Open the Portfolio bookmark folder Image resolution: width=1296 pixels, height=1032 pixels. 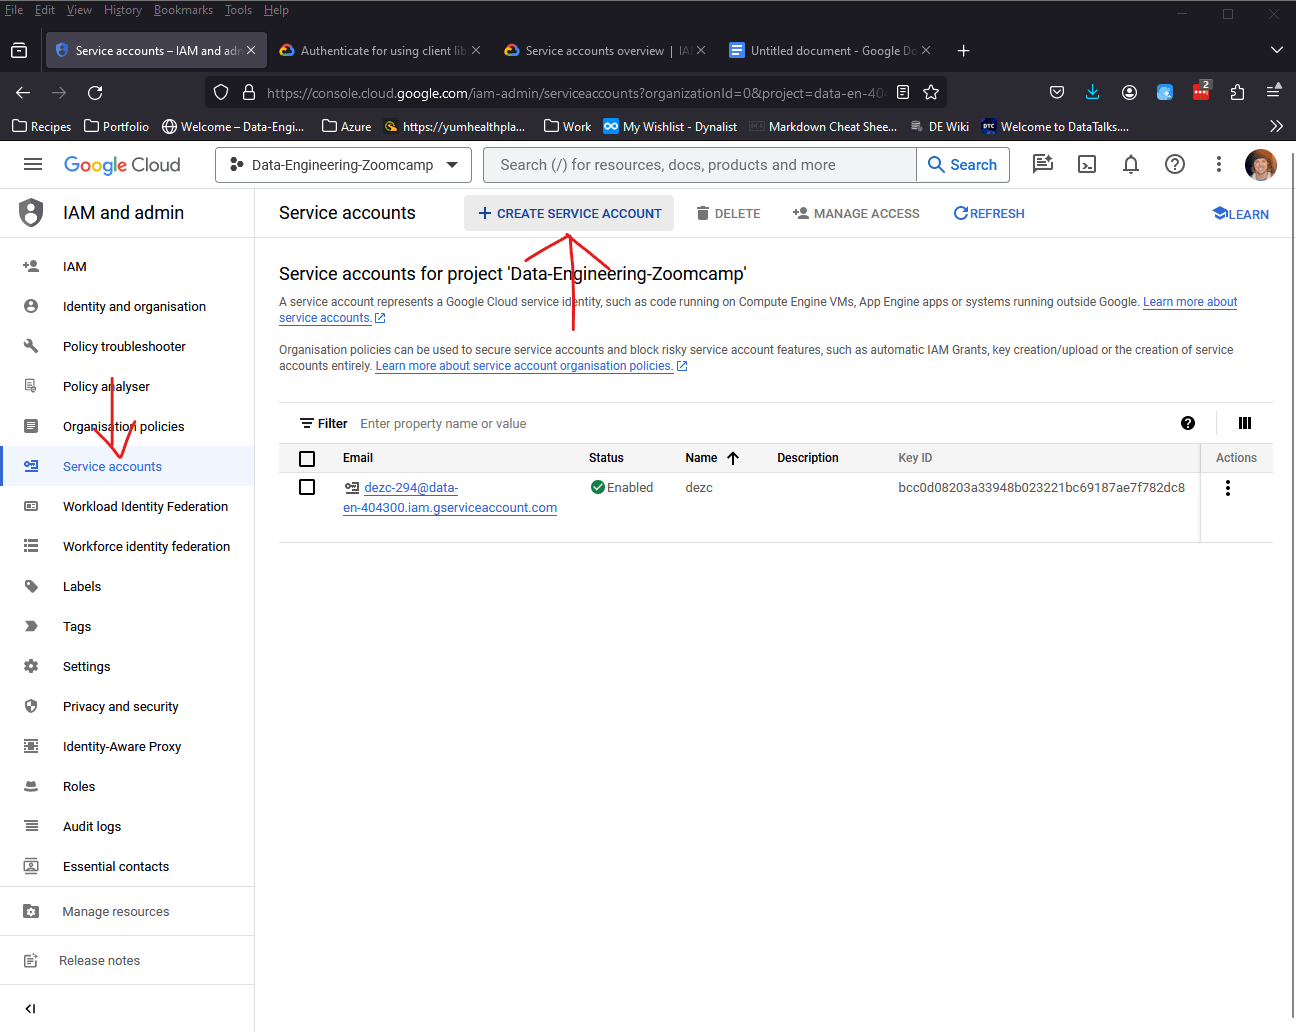pyautogui.click(x=117, y=127)
